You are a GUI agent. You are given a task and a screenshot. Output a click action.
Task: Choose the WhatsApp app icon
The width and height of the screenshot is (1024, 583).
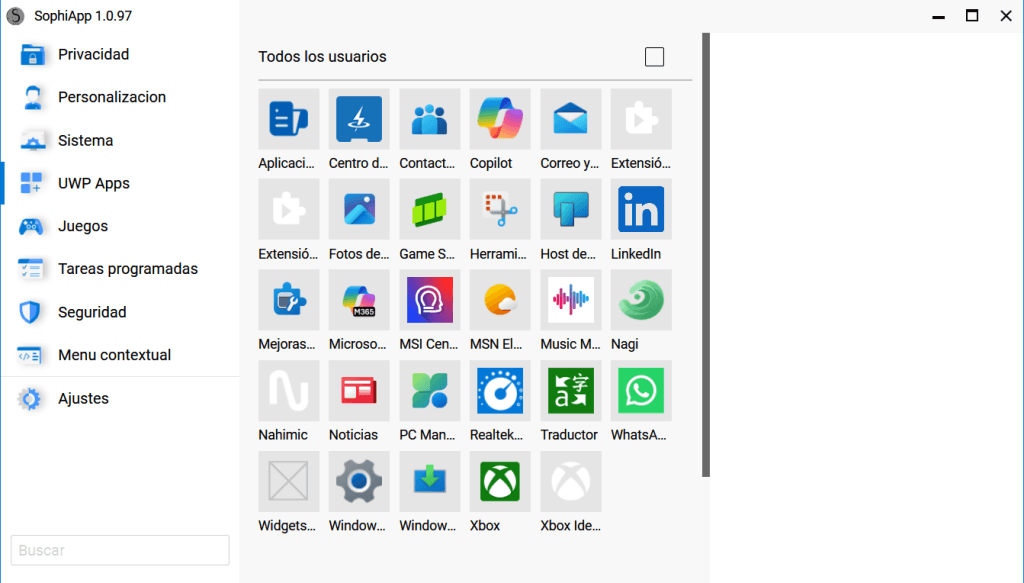coord(641,390)
